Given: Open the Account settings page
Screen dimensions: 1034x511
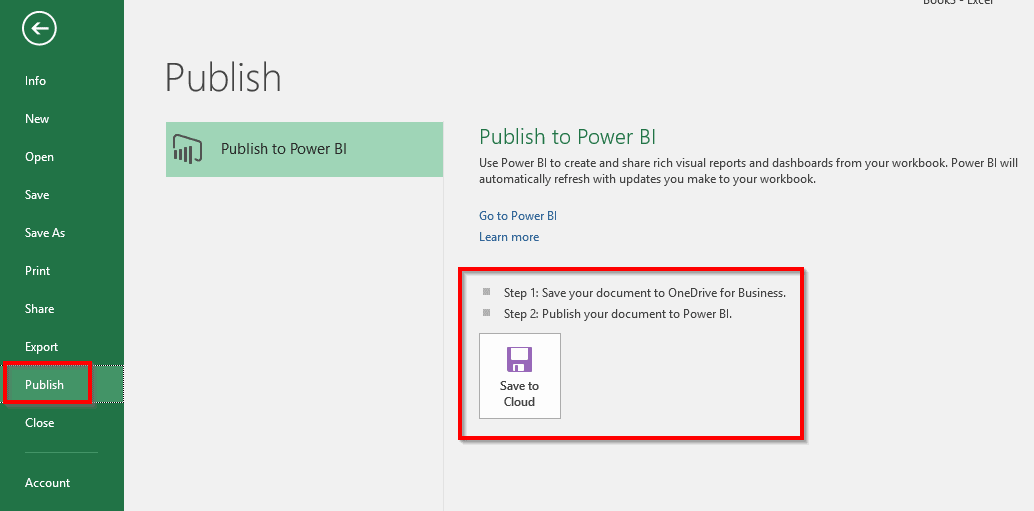Looking at the screenshot, I should click(x=48, y=483).
